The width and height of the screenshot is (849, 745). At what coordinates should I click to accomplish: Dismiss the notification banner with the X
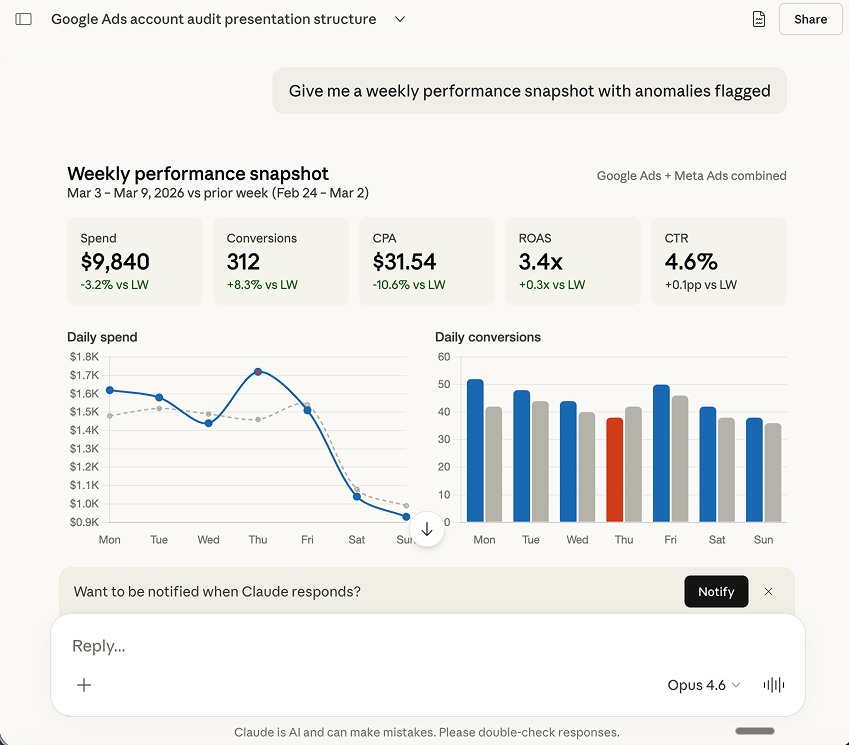point(768,591)
